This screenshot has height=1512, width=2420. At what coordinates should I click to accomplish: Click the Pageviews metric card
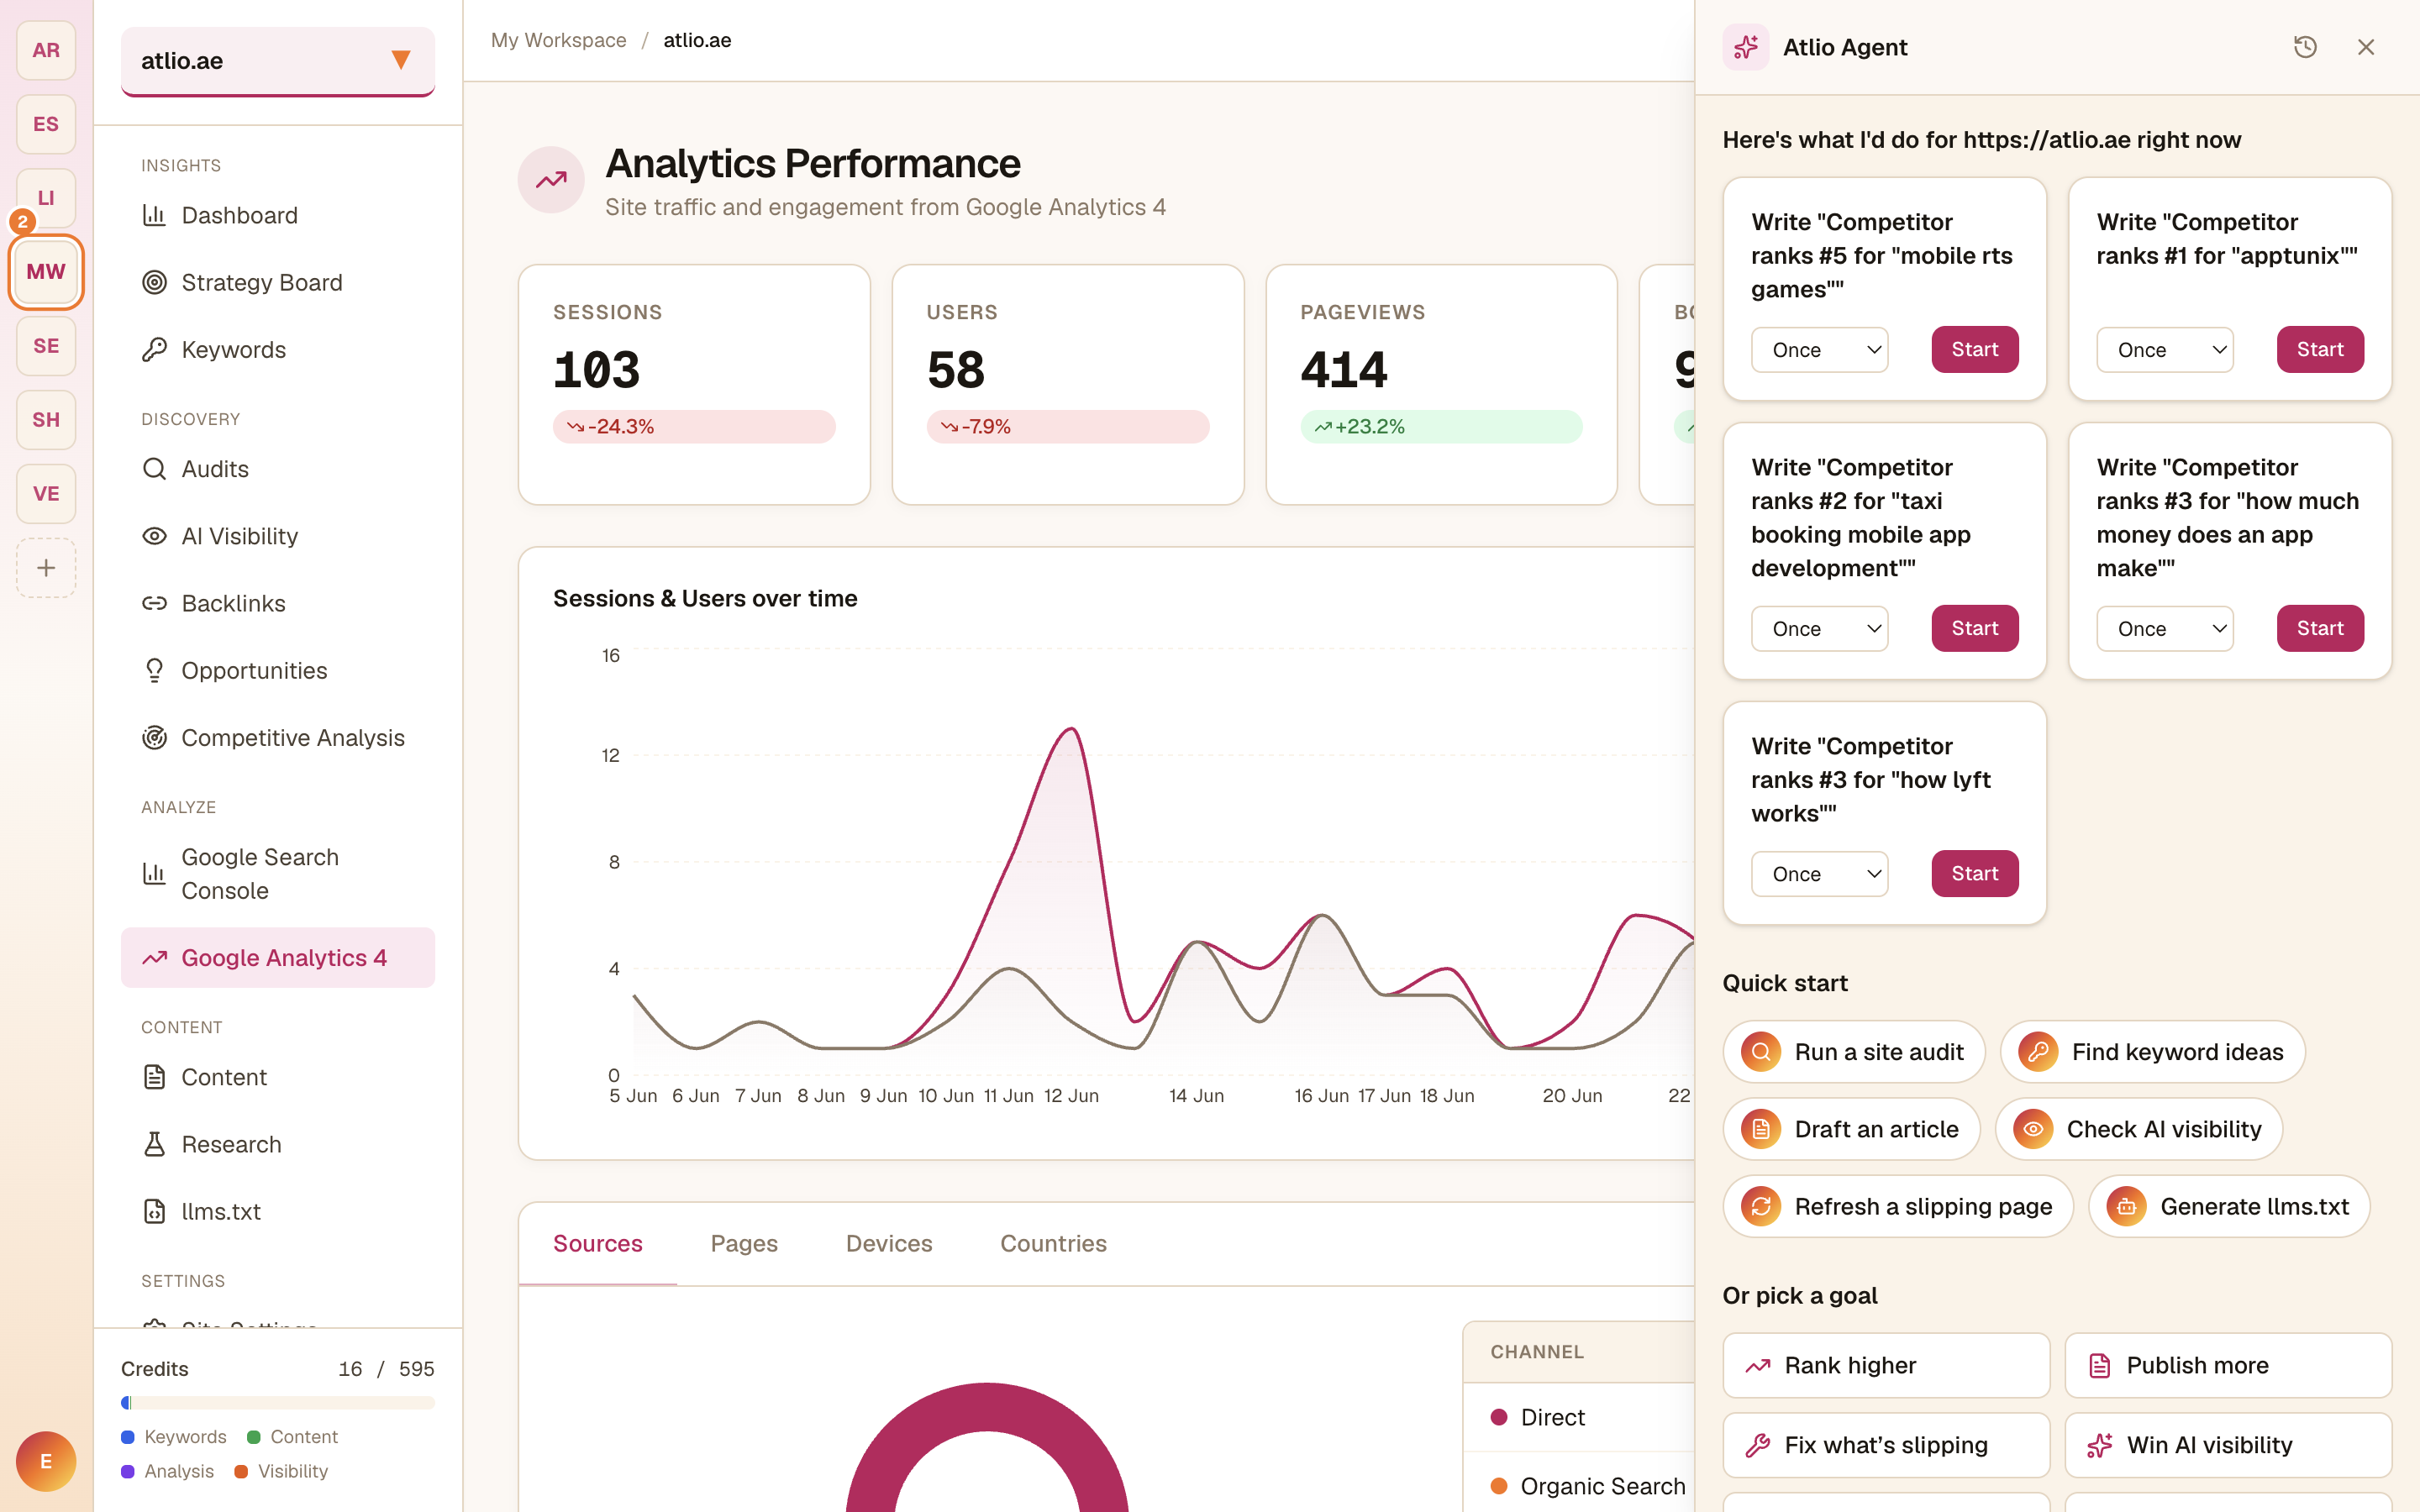[1441, 385]
